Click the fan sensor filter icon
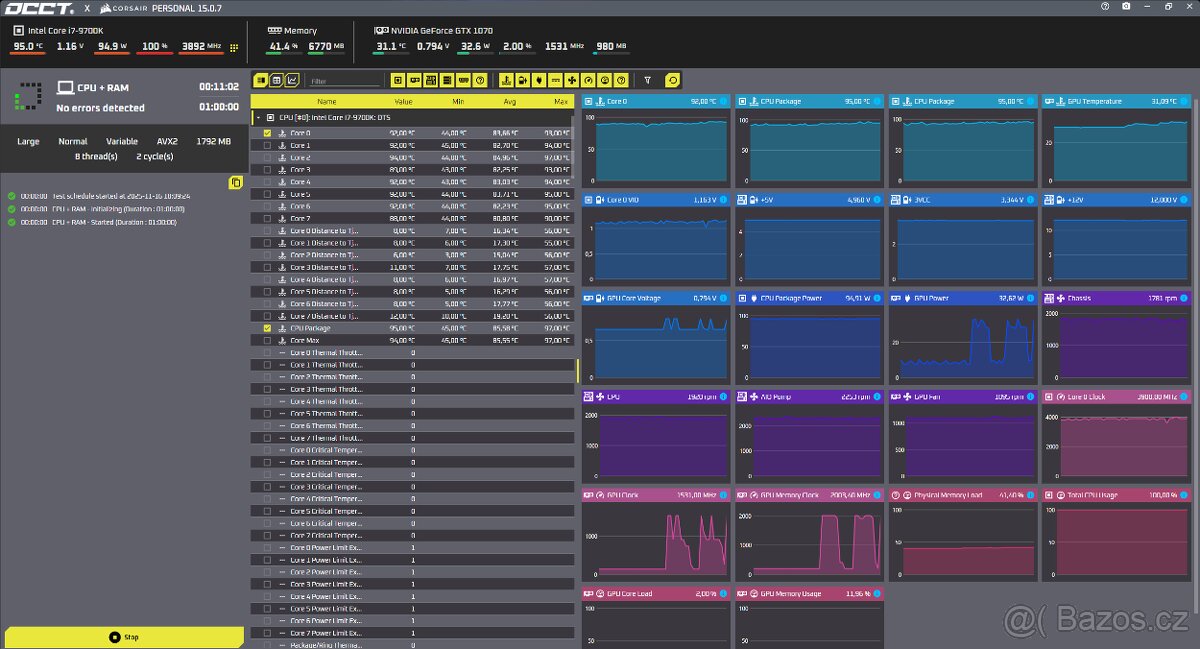 [x=571, y=80]
